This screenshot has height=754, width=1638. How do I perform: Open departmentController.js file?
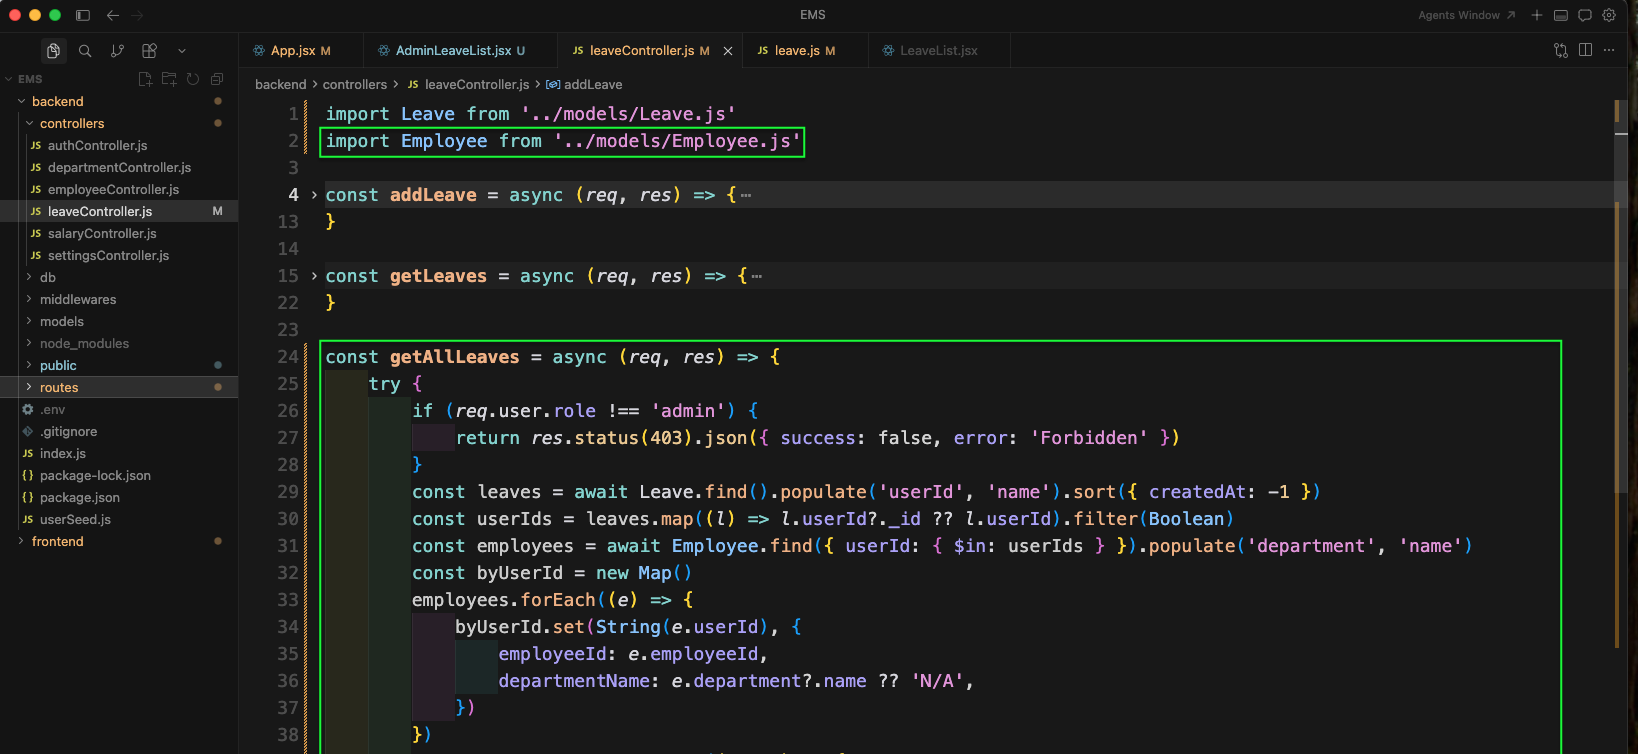pyautogui.click(x=119, y=167)
